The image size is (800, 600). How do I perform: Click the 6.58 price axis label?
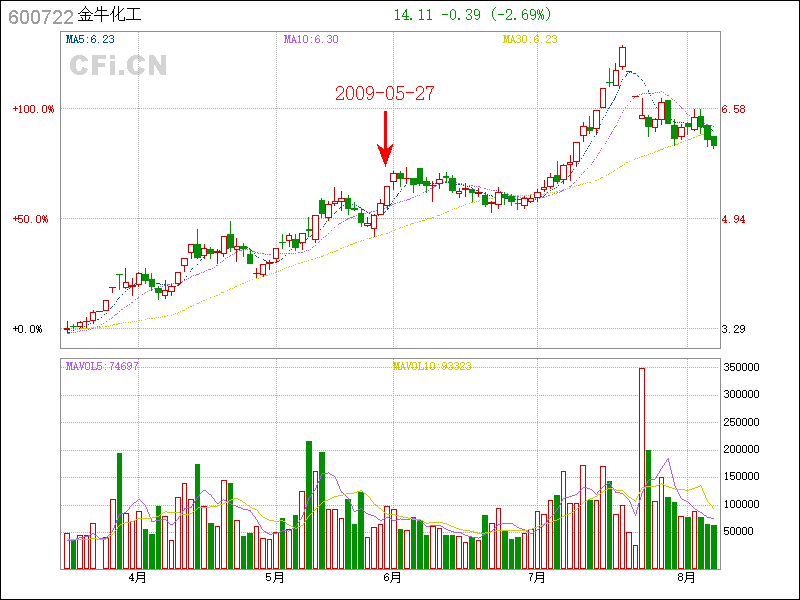tap(733, 109)
